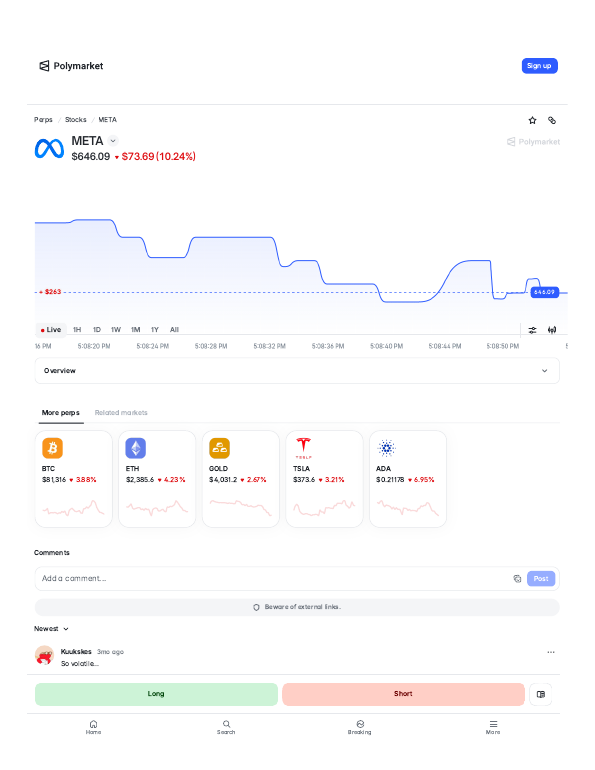The image size is (595, 770).
Task: Open More menu in bottom navigation
Action: 493,727
